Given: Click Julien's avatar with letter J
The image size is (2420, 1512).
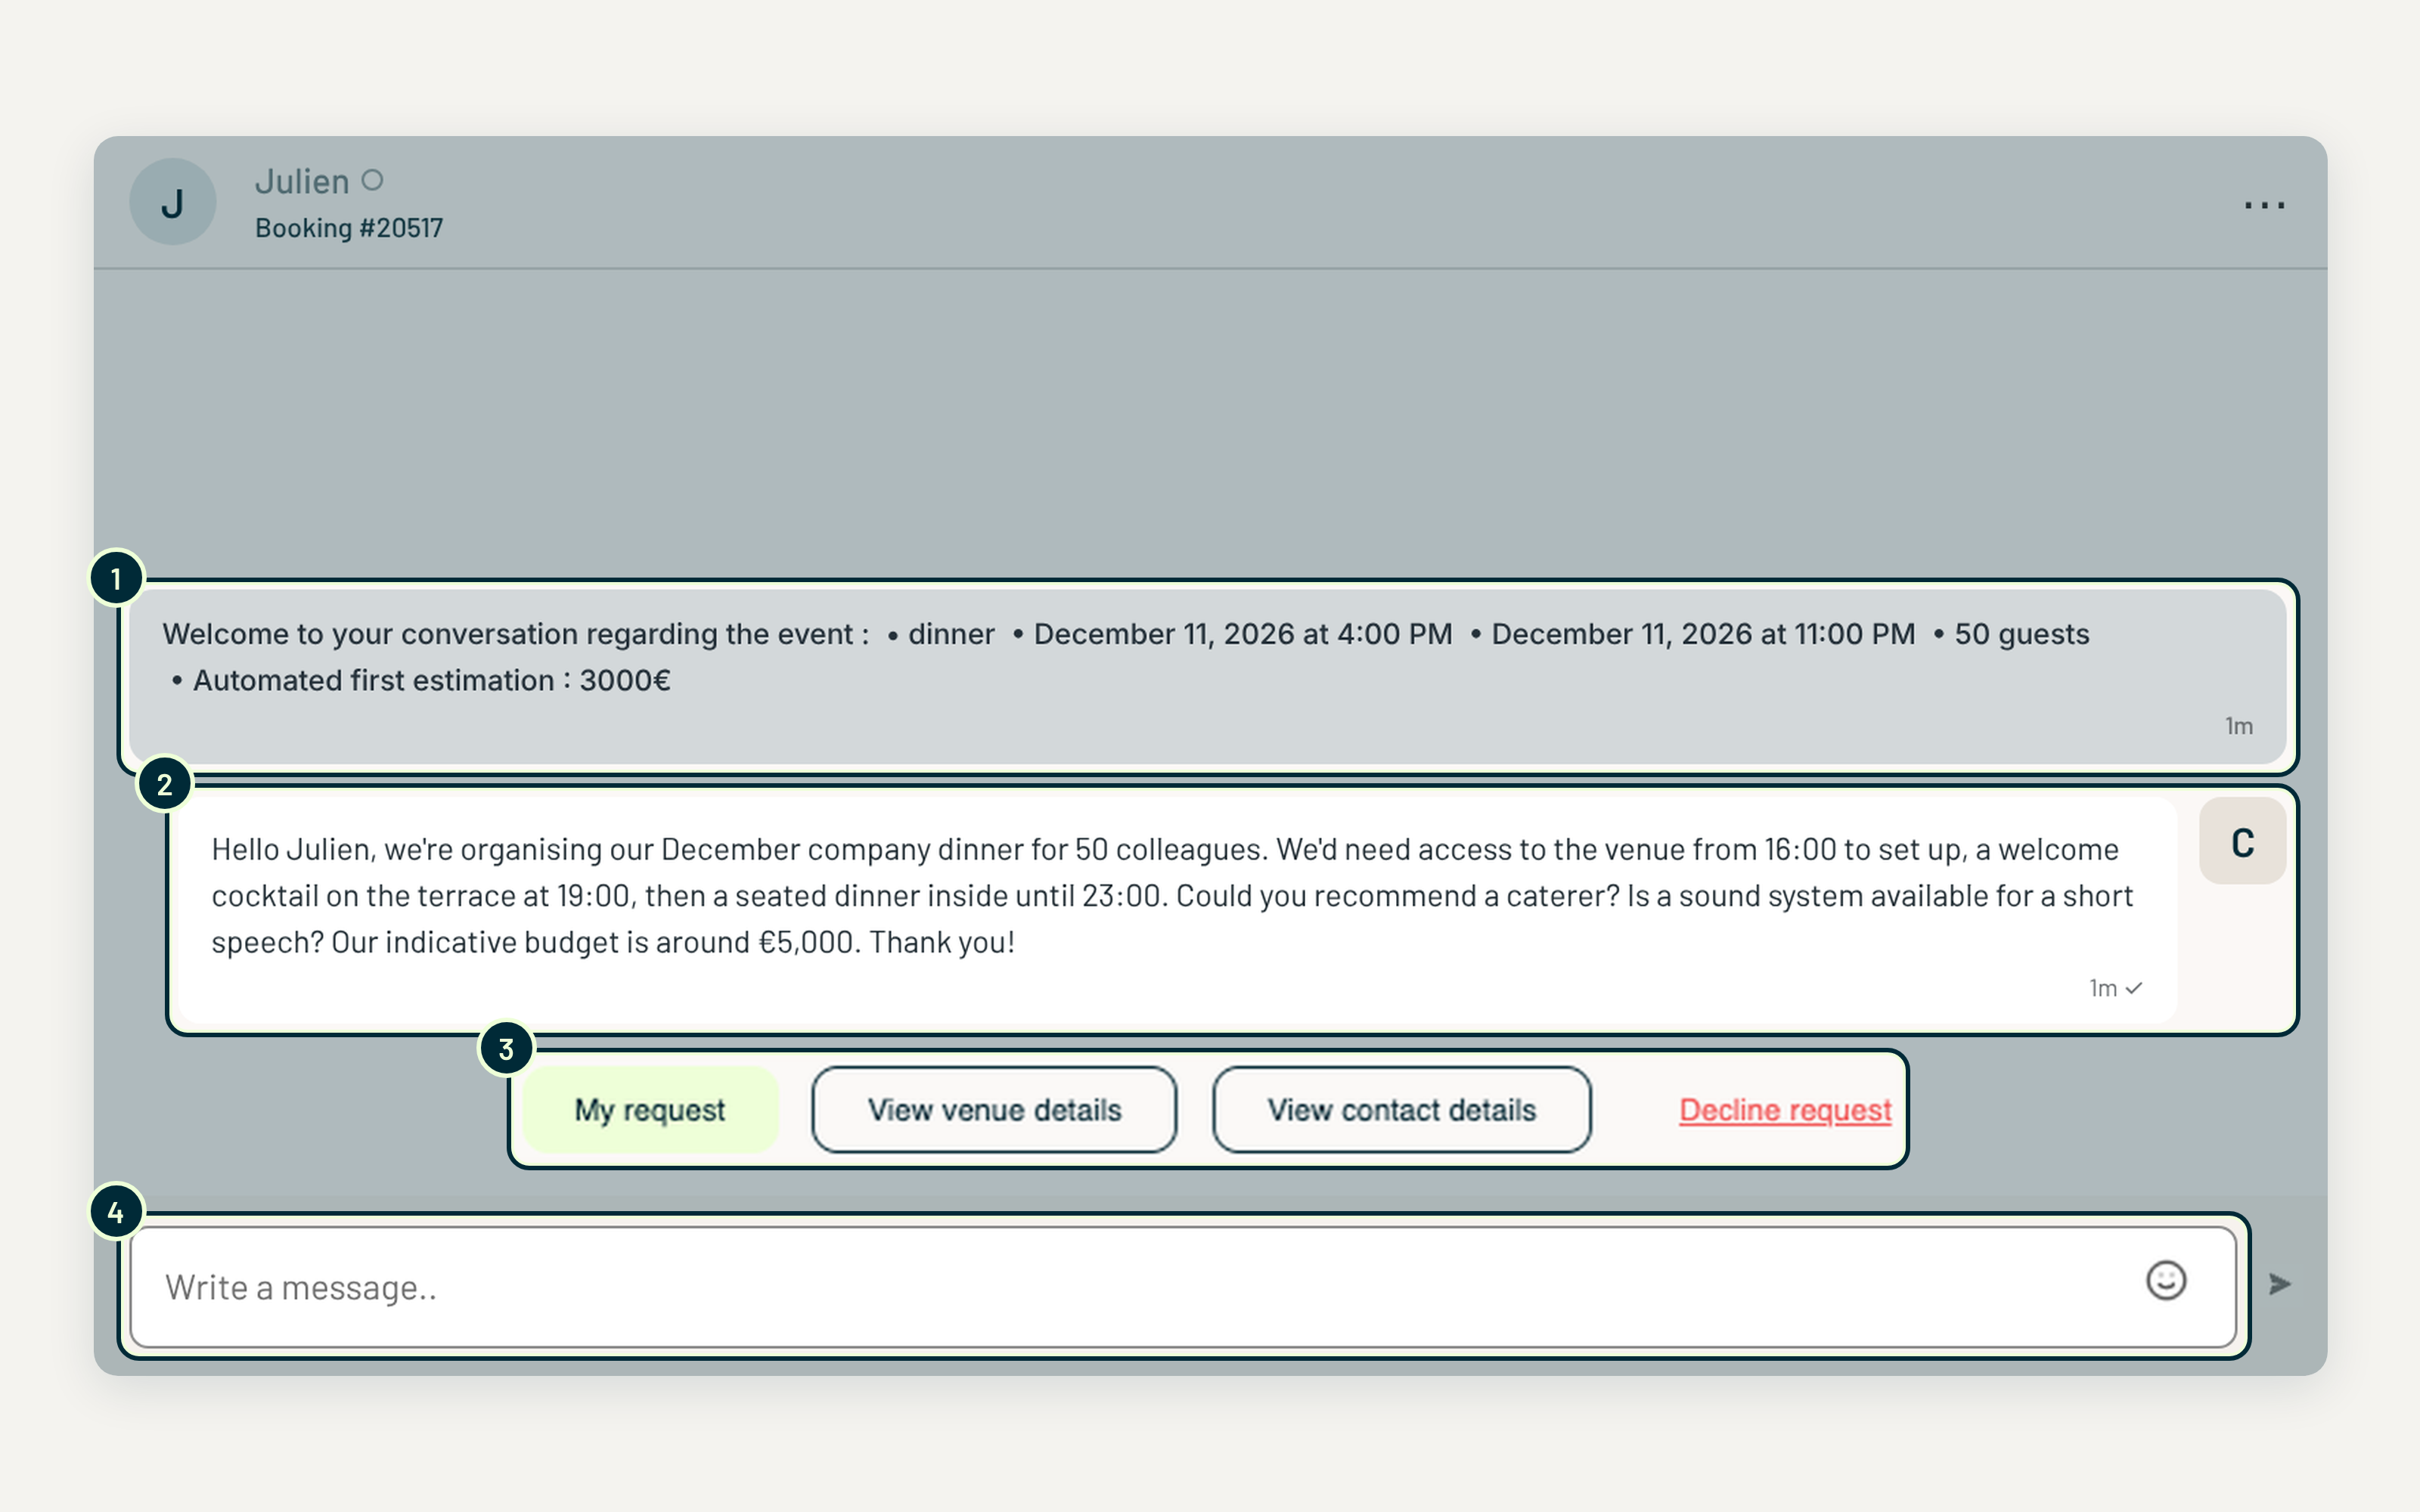Looking at the screenshot, I should click(x=173, y=202).
